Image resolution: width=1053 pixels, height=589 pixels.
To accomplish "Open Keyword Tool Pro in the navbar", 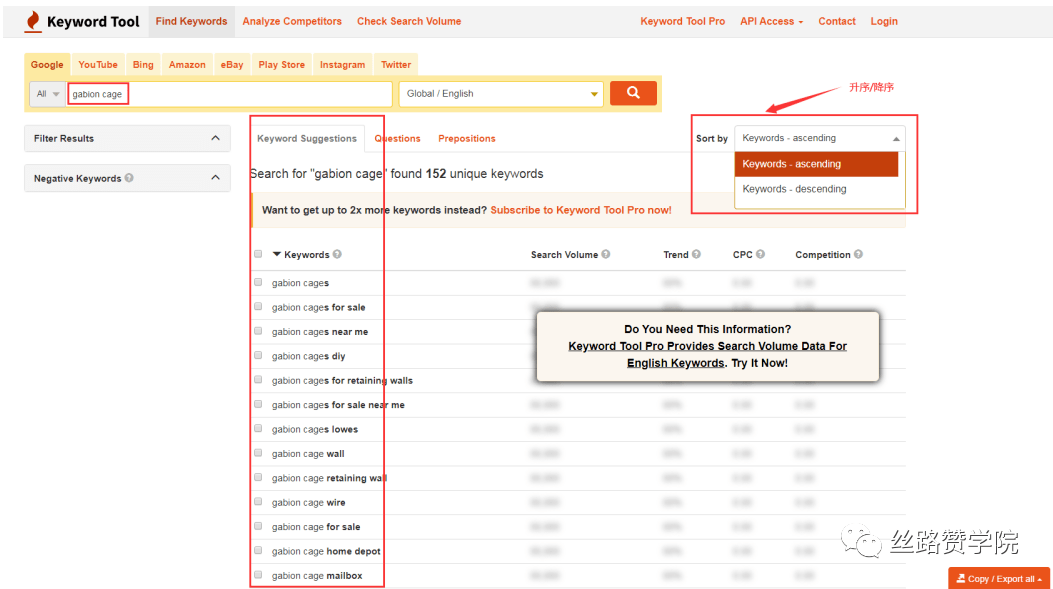I will pyautogui.click(x=682, y=21).
